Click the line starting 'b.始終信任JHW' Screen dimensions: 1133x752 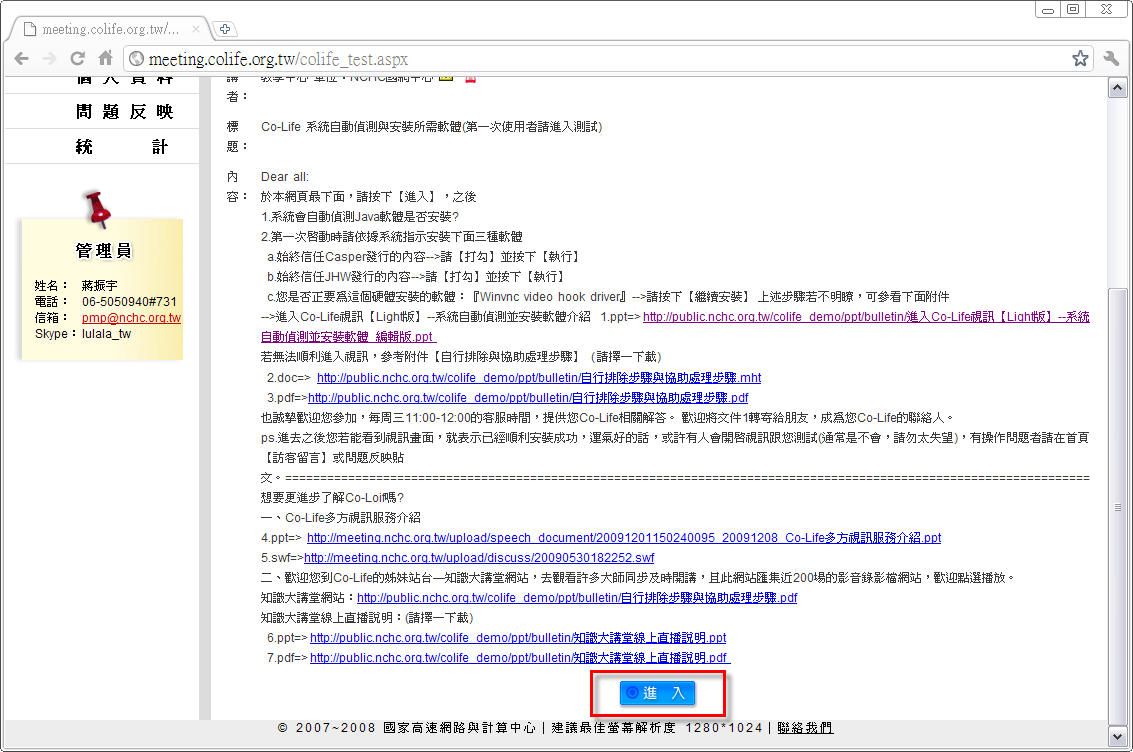415,277
